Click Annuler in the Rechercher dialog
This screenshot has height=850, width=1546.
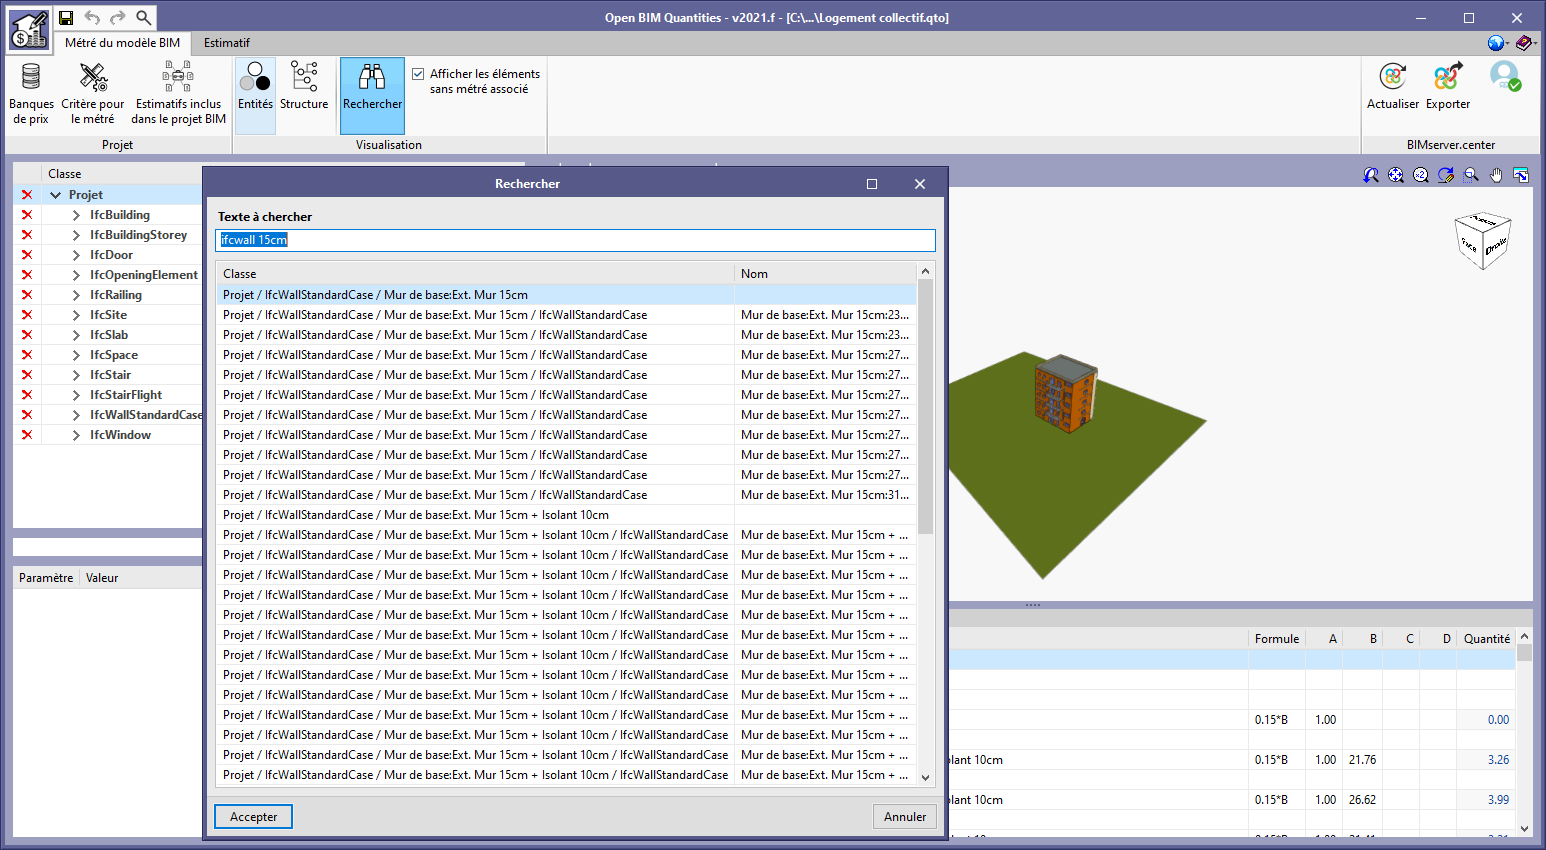click(905, 817)
